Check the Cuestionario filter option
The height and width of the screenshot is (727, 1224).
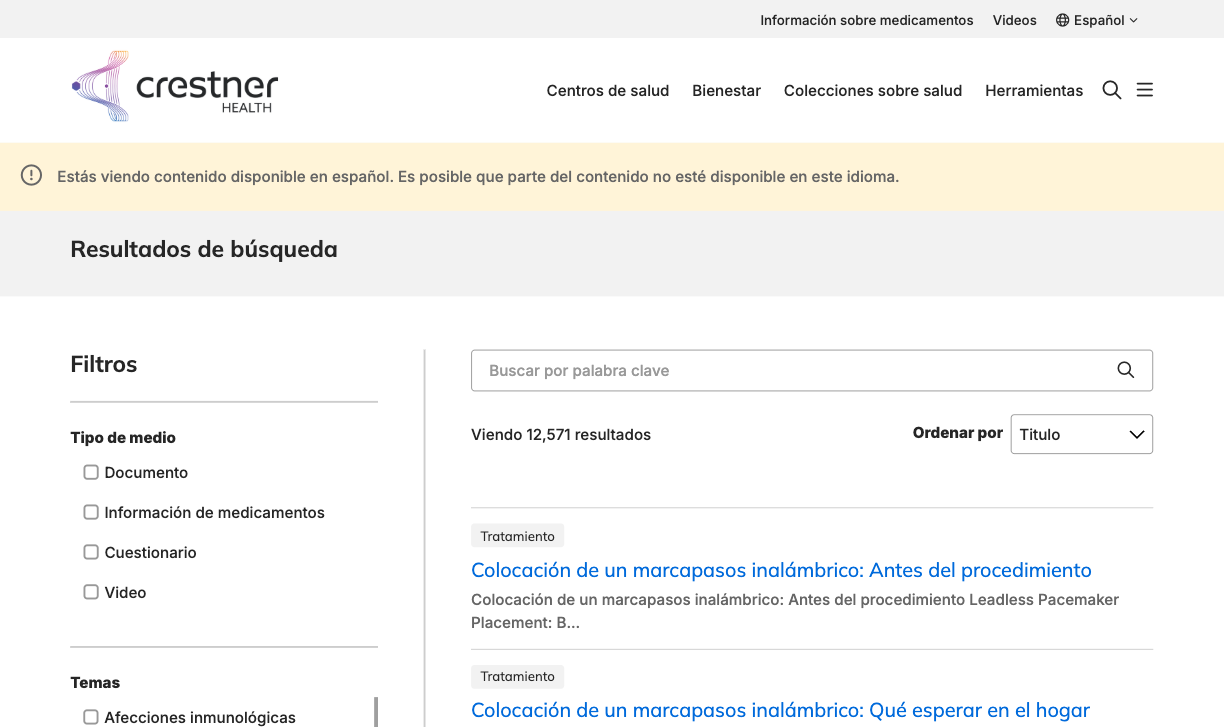pos(91,552)
